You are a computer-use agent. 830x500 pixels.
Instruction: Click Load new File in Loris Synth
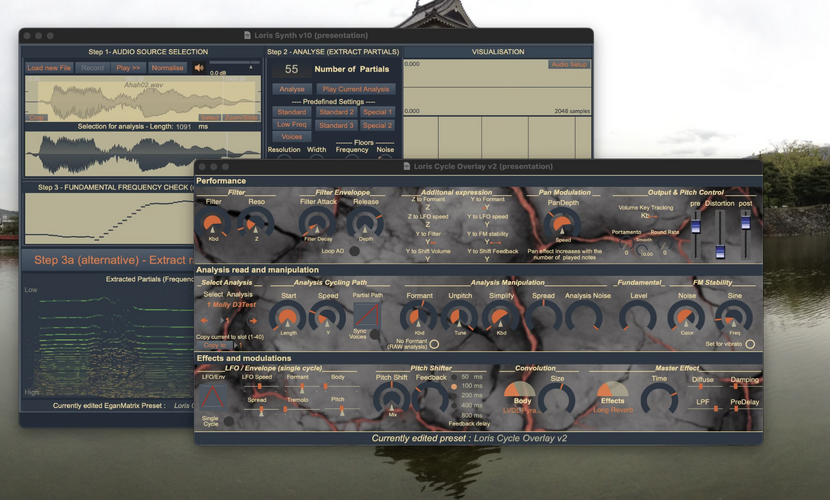point(49,68)
